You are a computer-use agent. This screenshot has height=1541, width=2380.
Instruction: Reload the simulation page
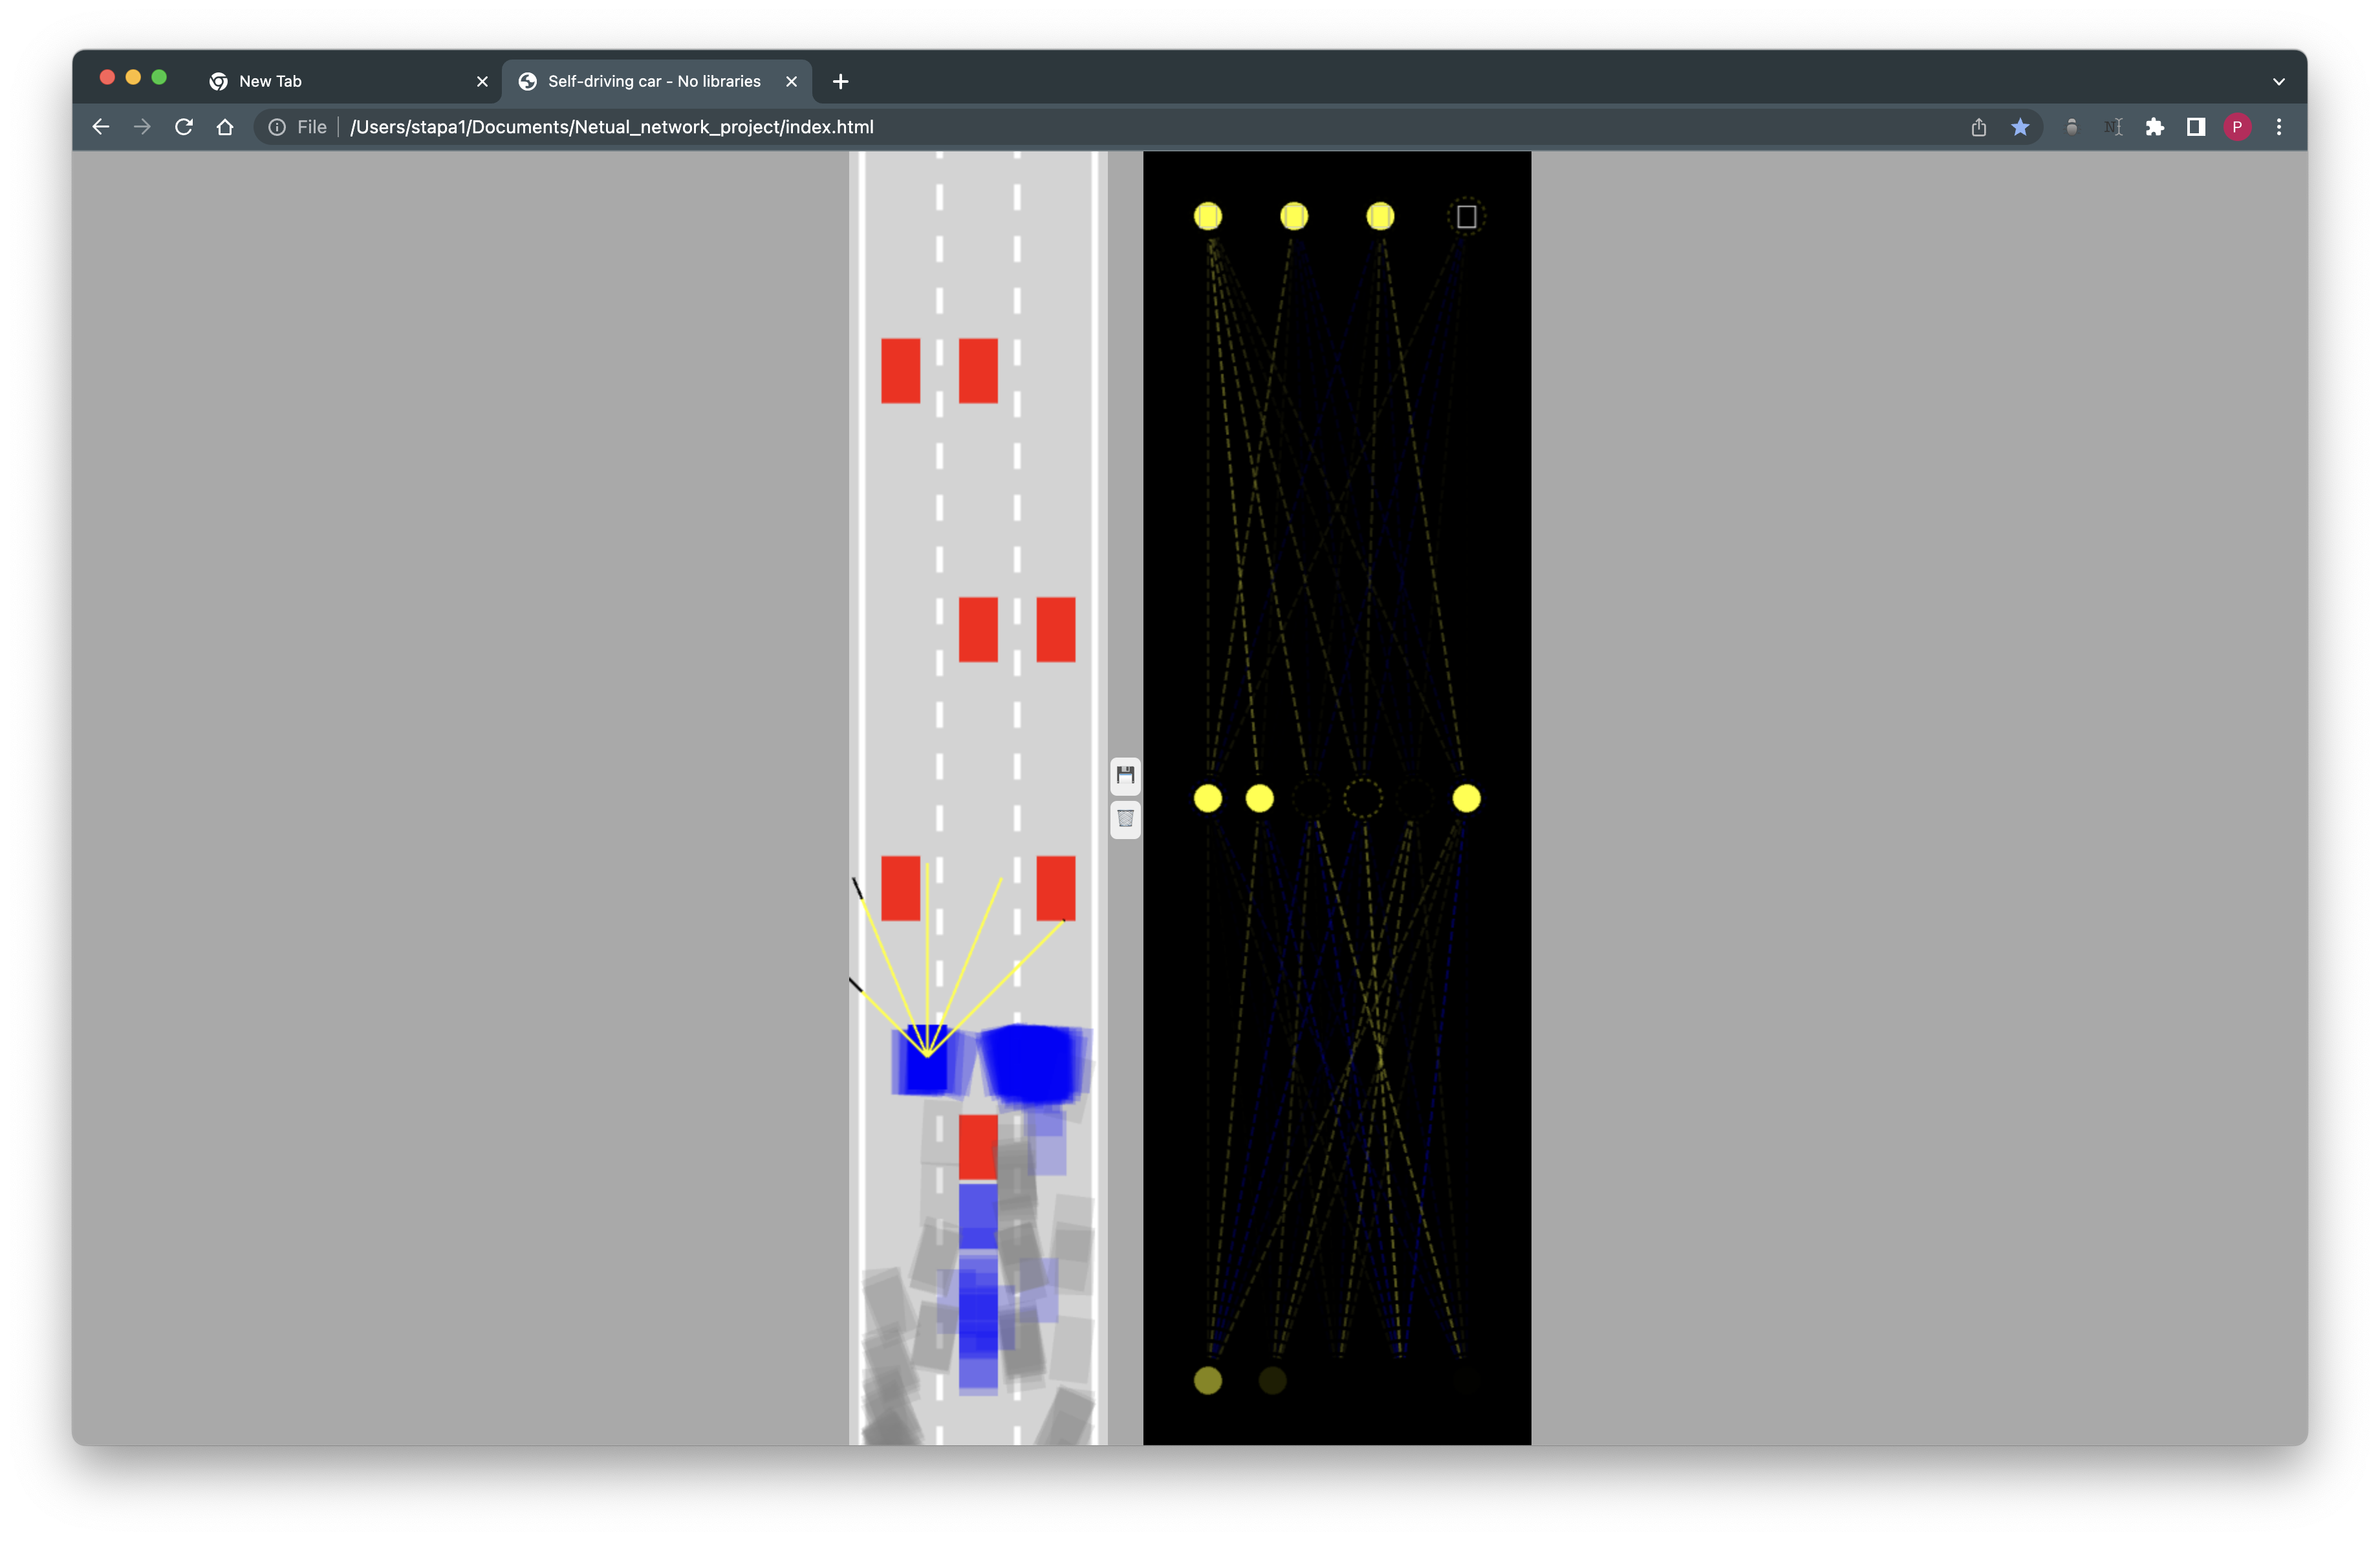pyautogui.click(x=184, y=127)
